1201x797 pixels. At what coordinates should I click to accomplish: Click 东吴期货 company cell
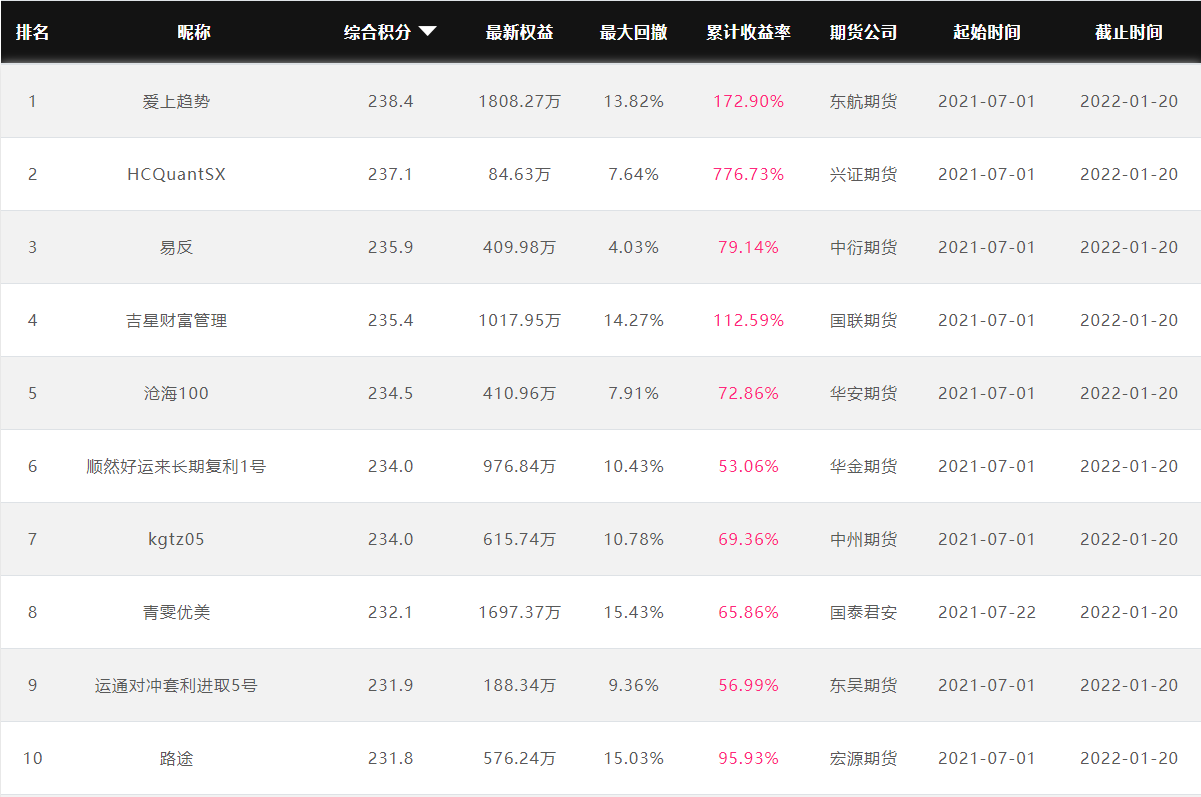click(863, 685)
